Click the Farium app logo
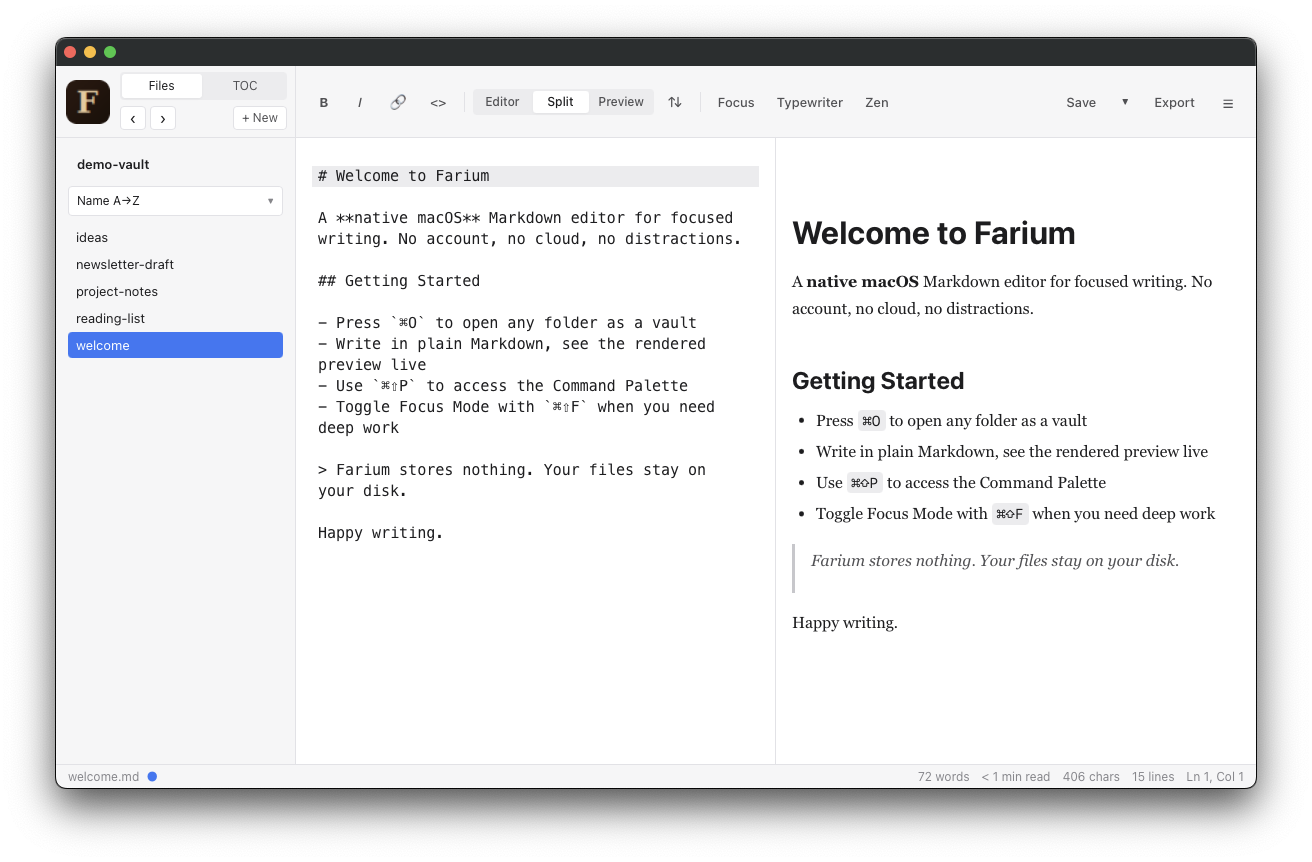Screen dimensions: 1312x862 click(88, 102)
